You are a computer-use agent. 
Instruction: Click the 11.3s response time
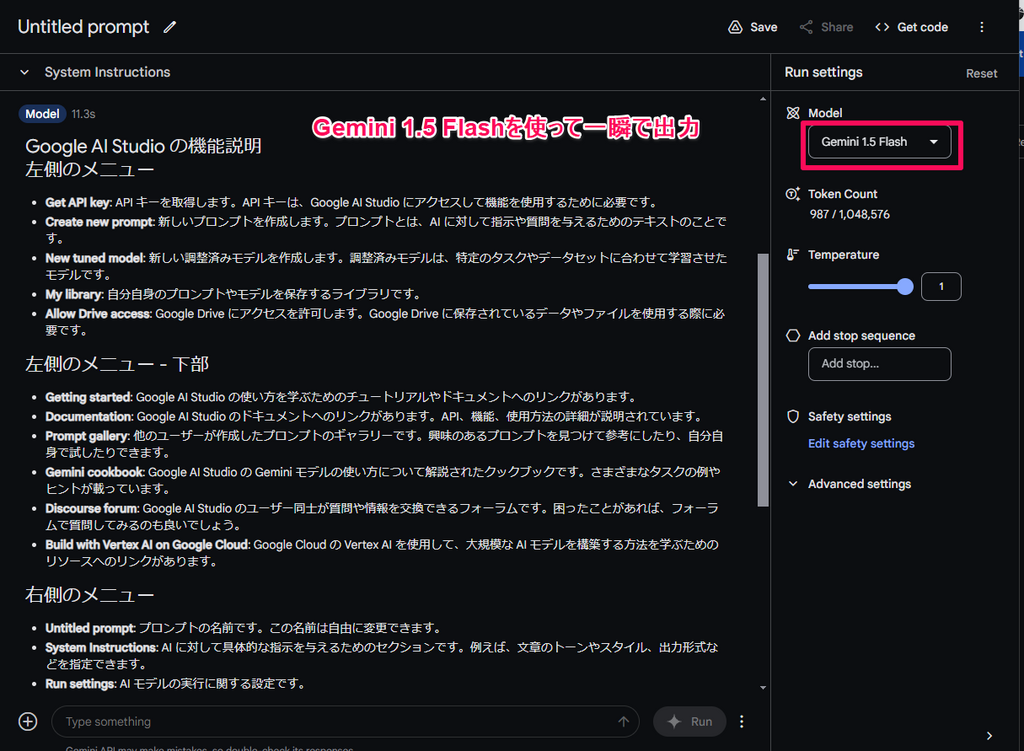(x=84, y=114)
